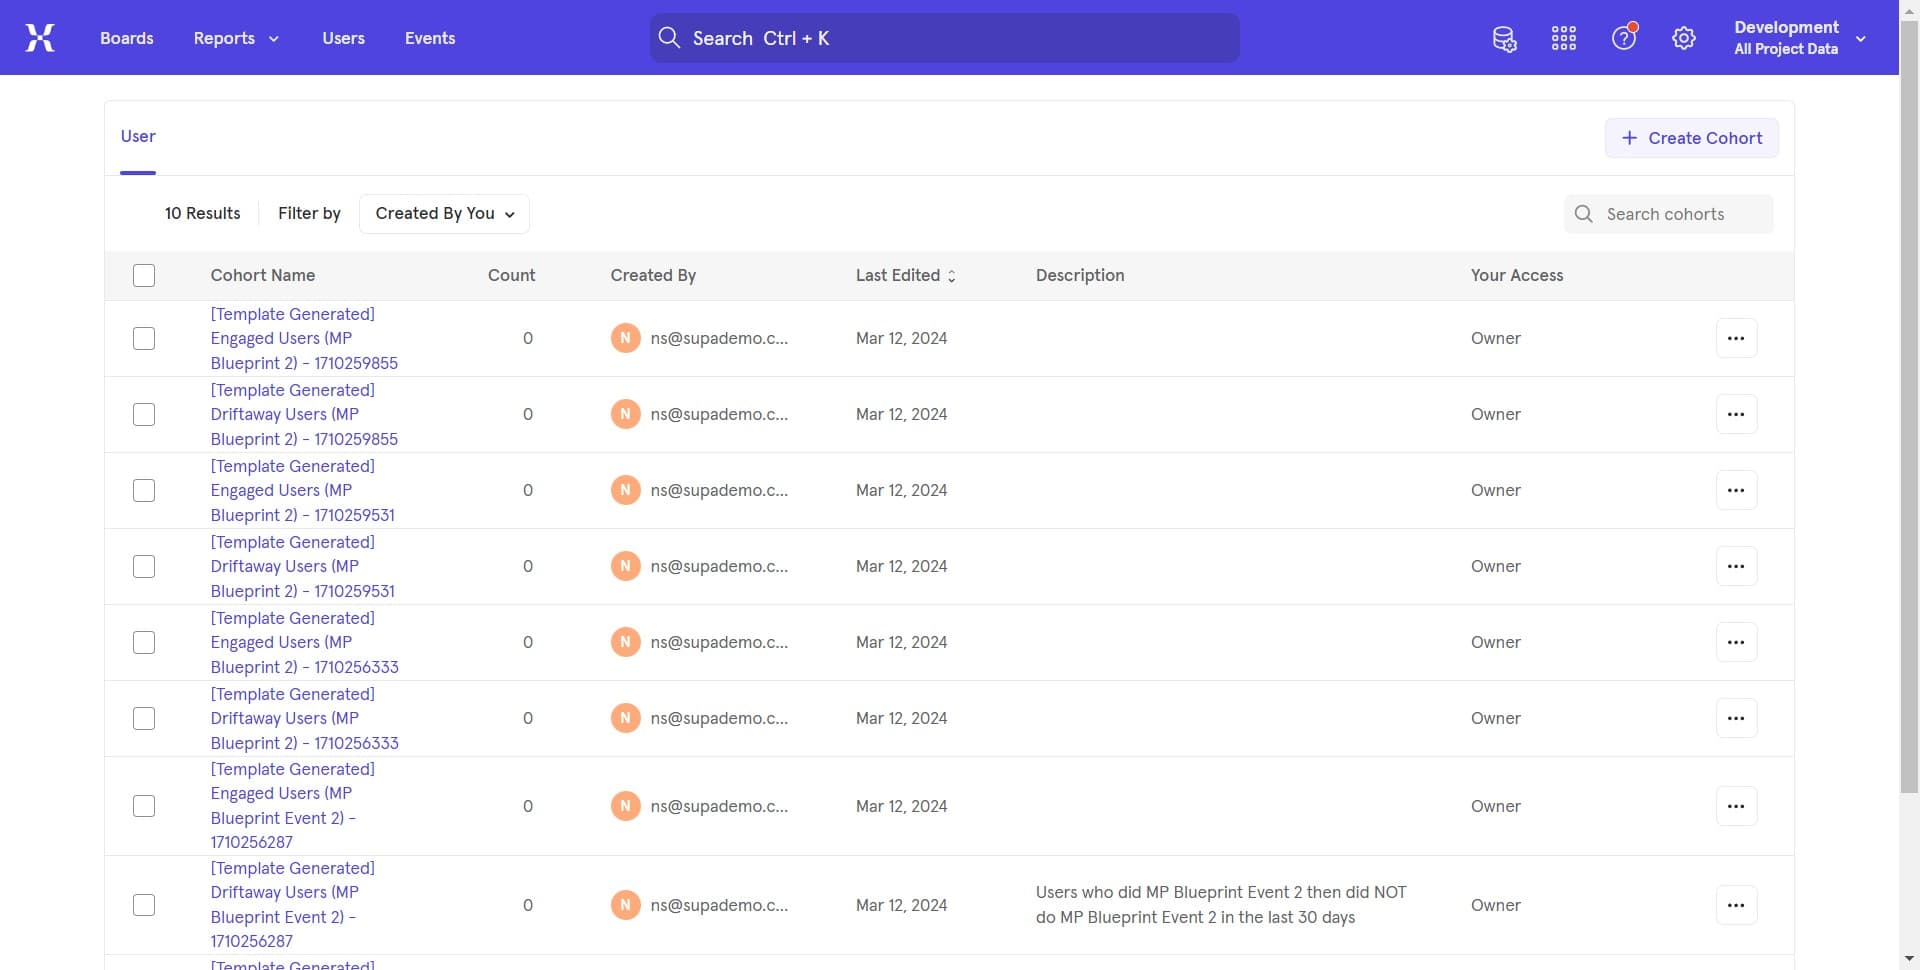The image size is (1920, 970).
Task: Click the sort arrows beside Last Edited
Action: (952, 276)
